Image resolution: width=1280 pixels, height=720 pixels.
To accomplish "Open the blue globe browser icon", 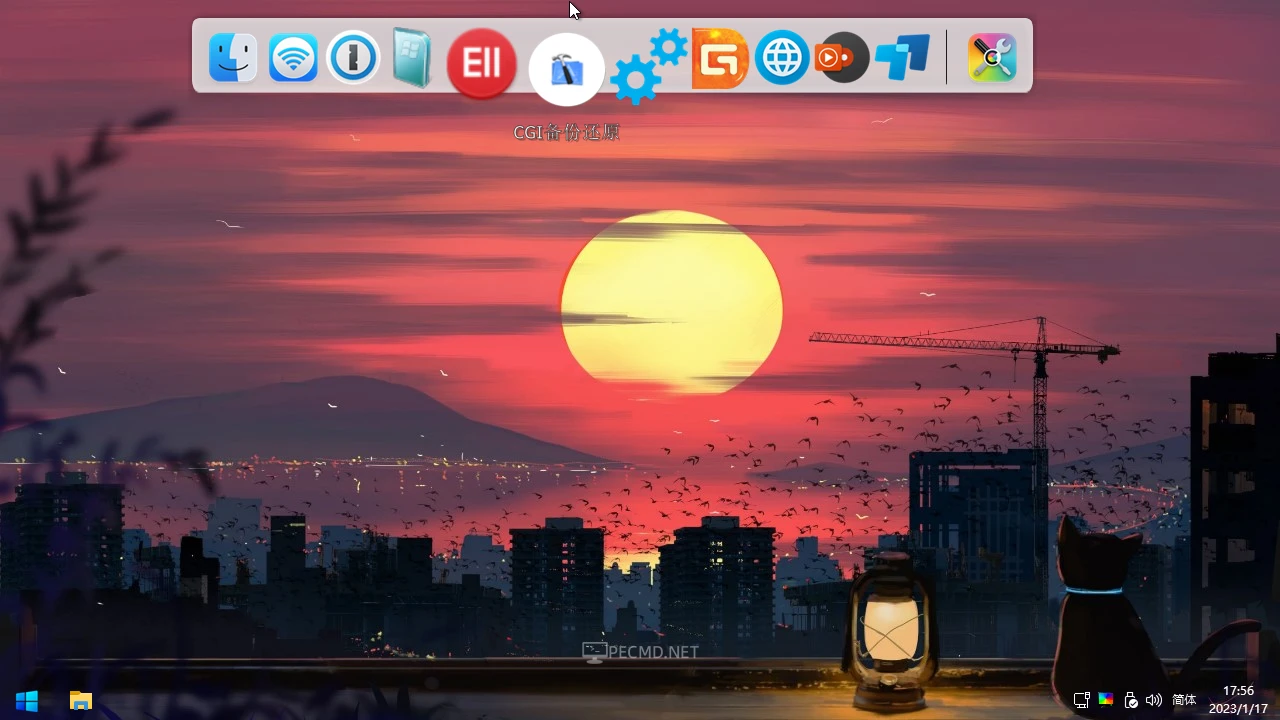I will (x=781, y=57).
